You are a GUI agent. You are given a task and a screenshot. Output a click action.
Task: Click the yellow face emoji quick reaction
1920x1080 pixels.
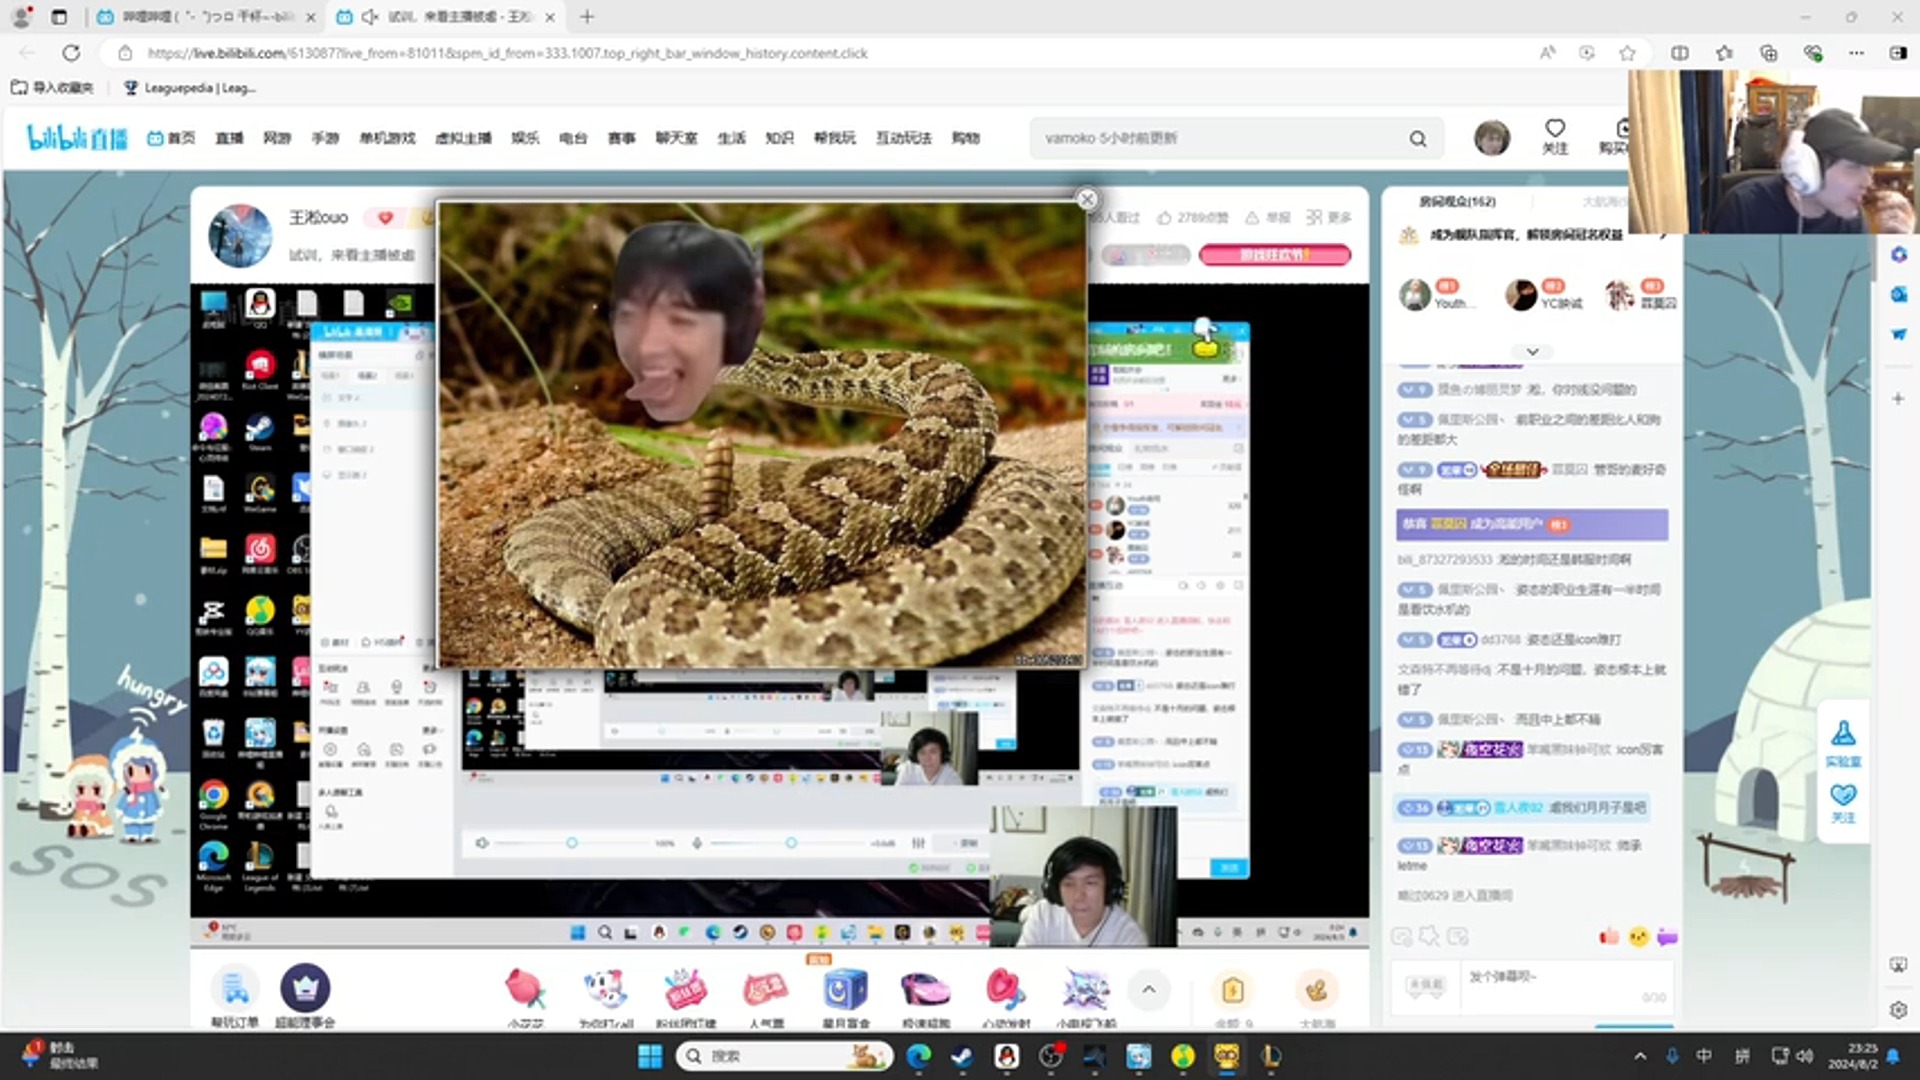pos(1638,937)
